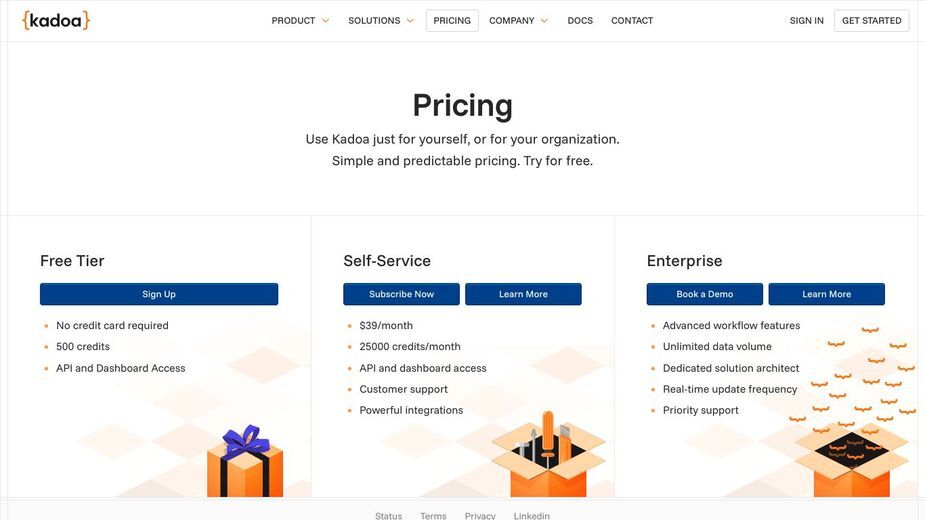Screen dimensions: 925x520
Task: Expand the Company dropdown chevron
Action: click(x=544, y=21)
